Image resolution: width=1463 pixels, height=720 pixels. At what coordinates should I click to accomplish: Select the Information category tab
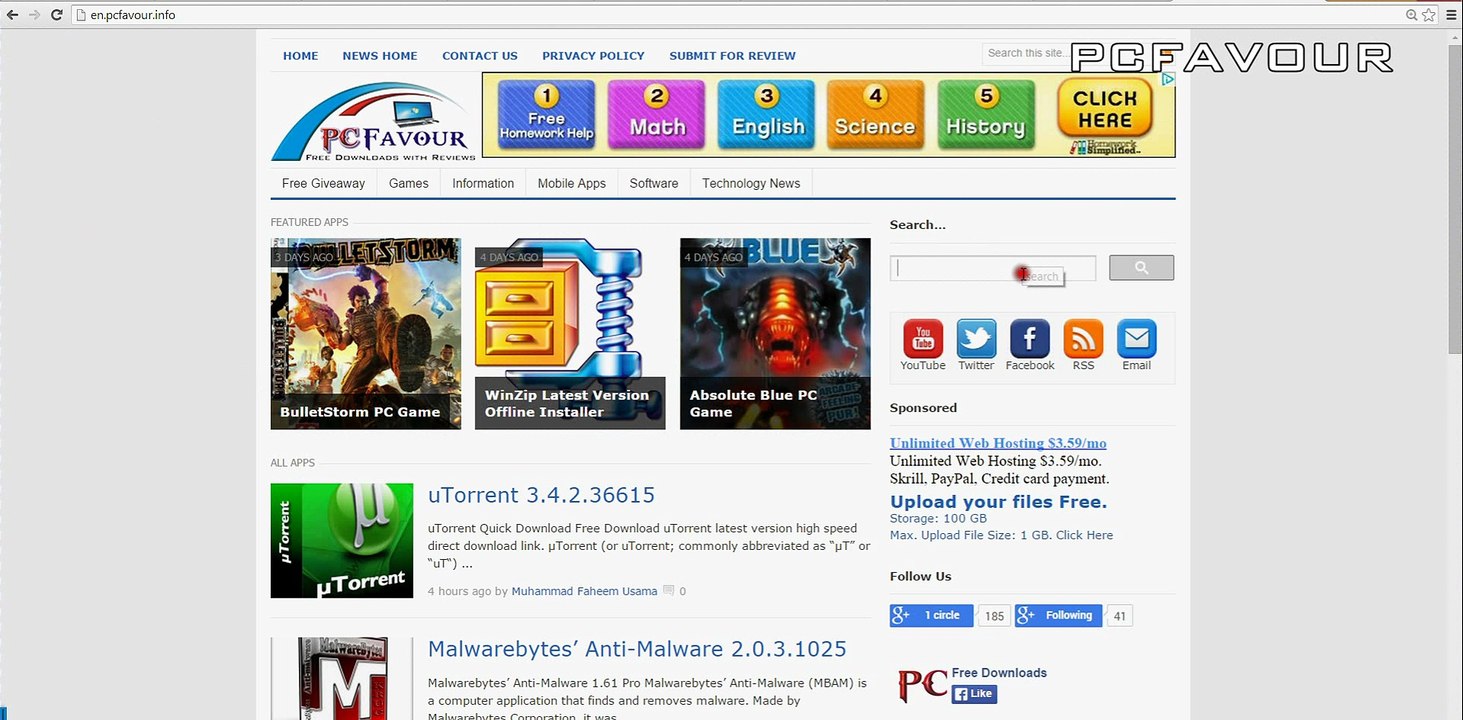[x=483, y=183]
